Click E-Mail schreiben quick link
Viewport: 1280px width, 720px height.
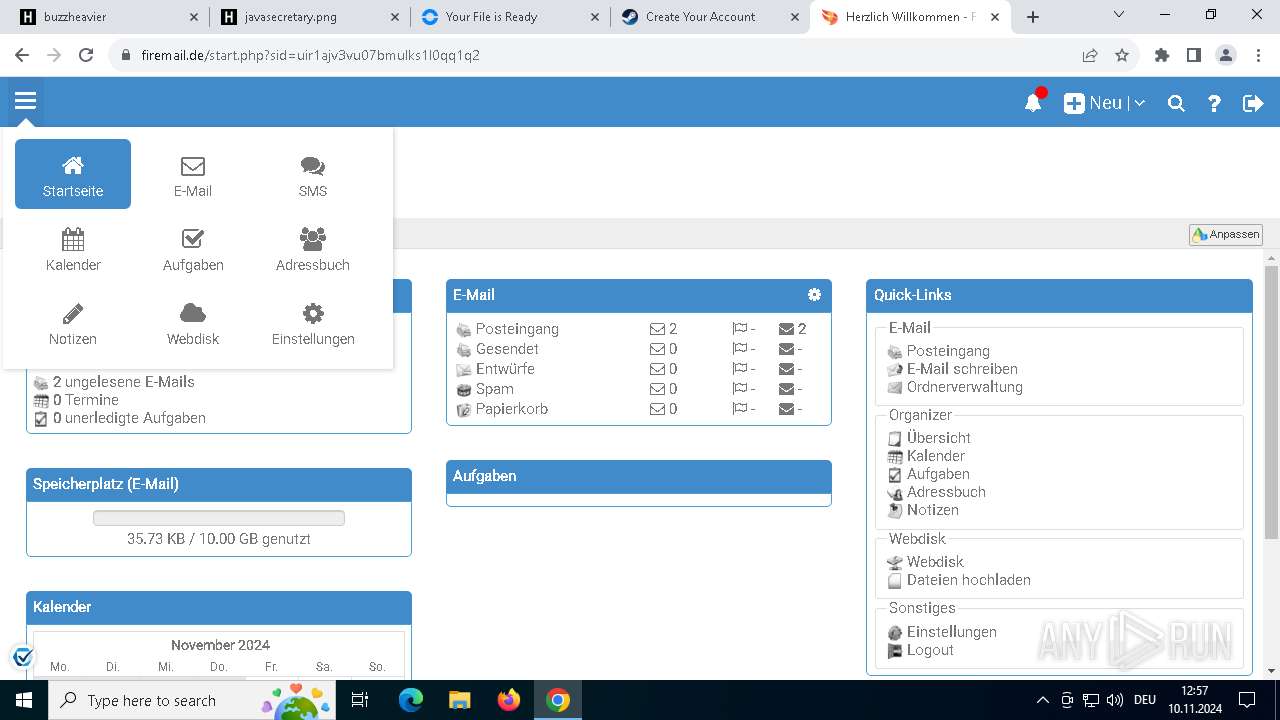pos(962,369)
